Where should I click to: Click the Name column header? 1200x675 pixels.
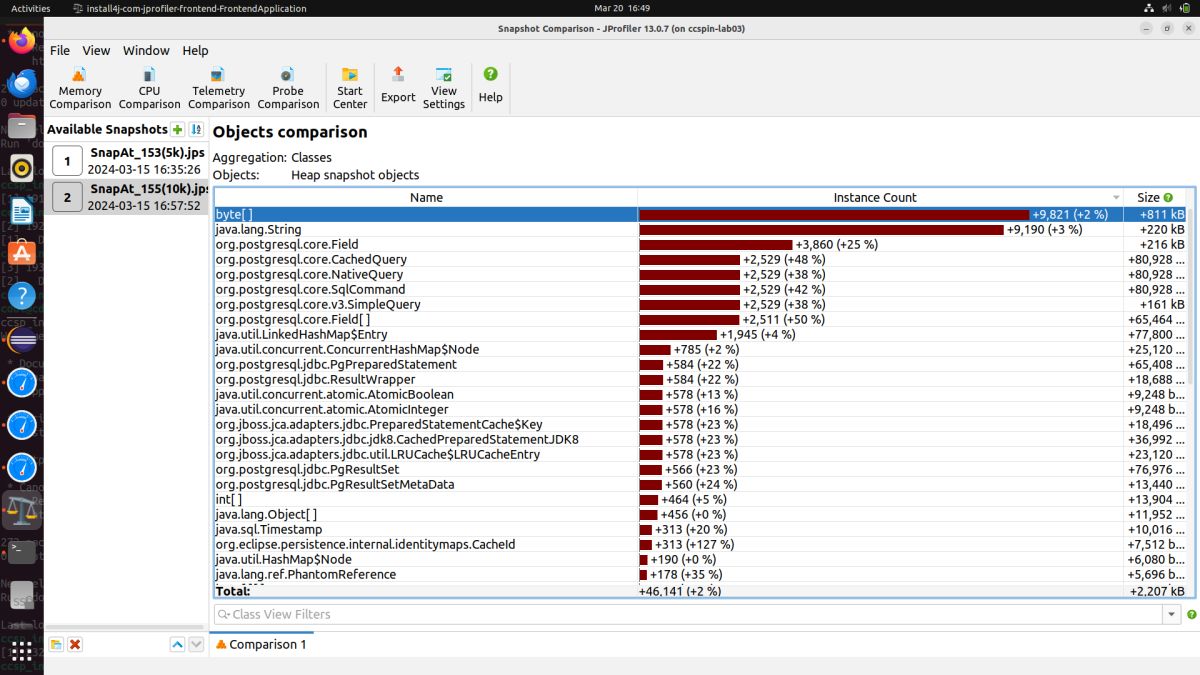click(426, 197)
